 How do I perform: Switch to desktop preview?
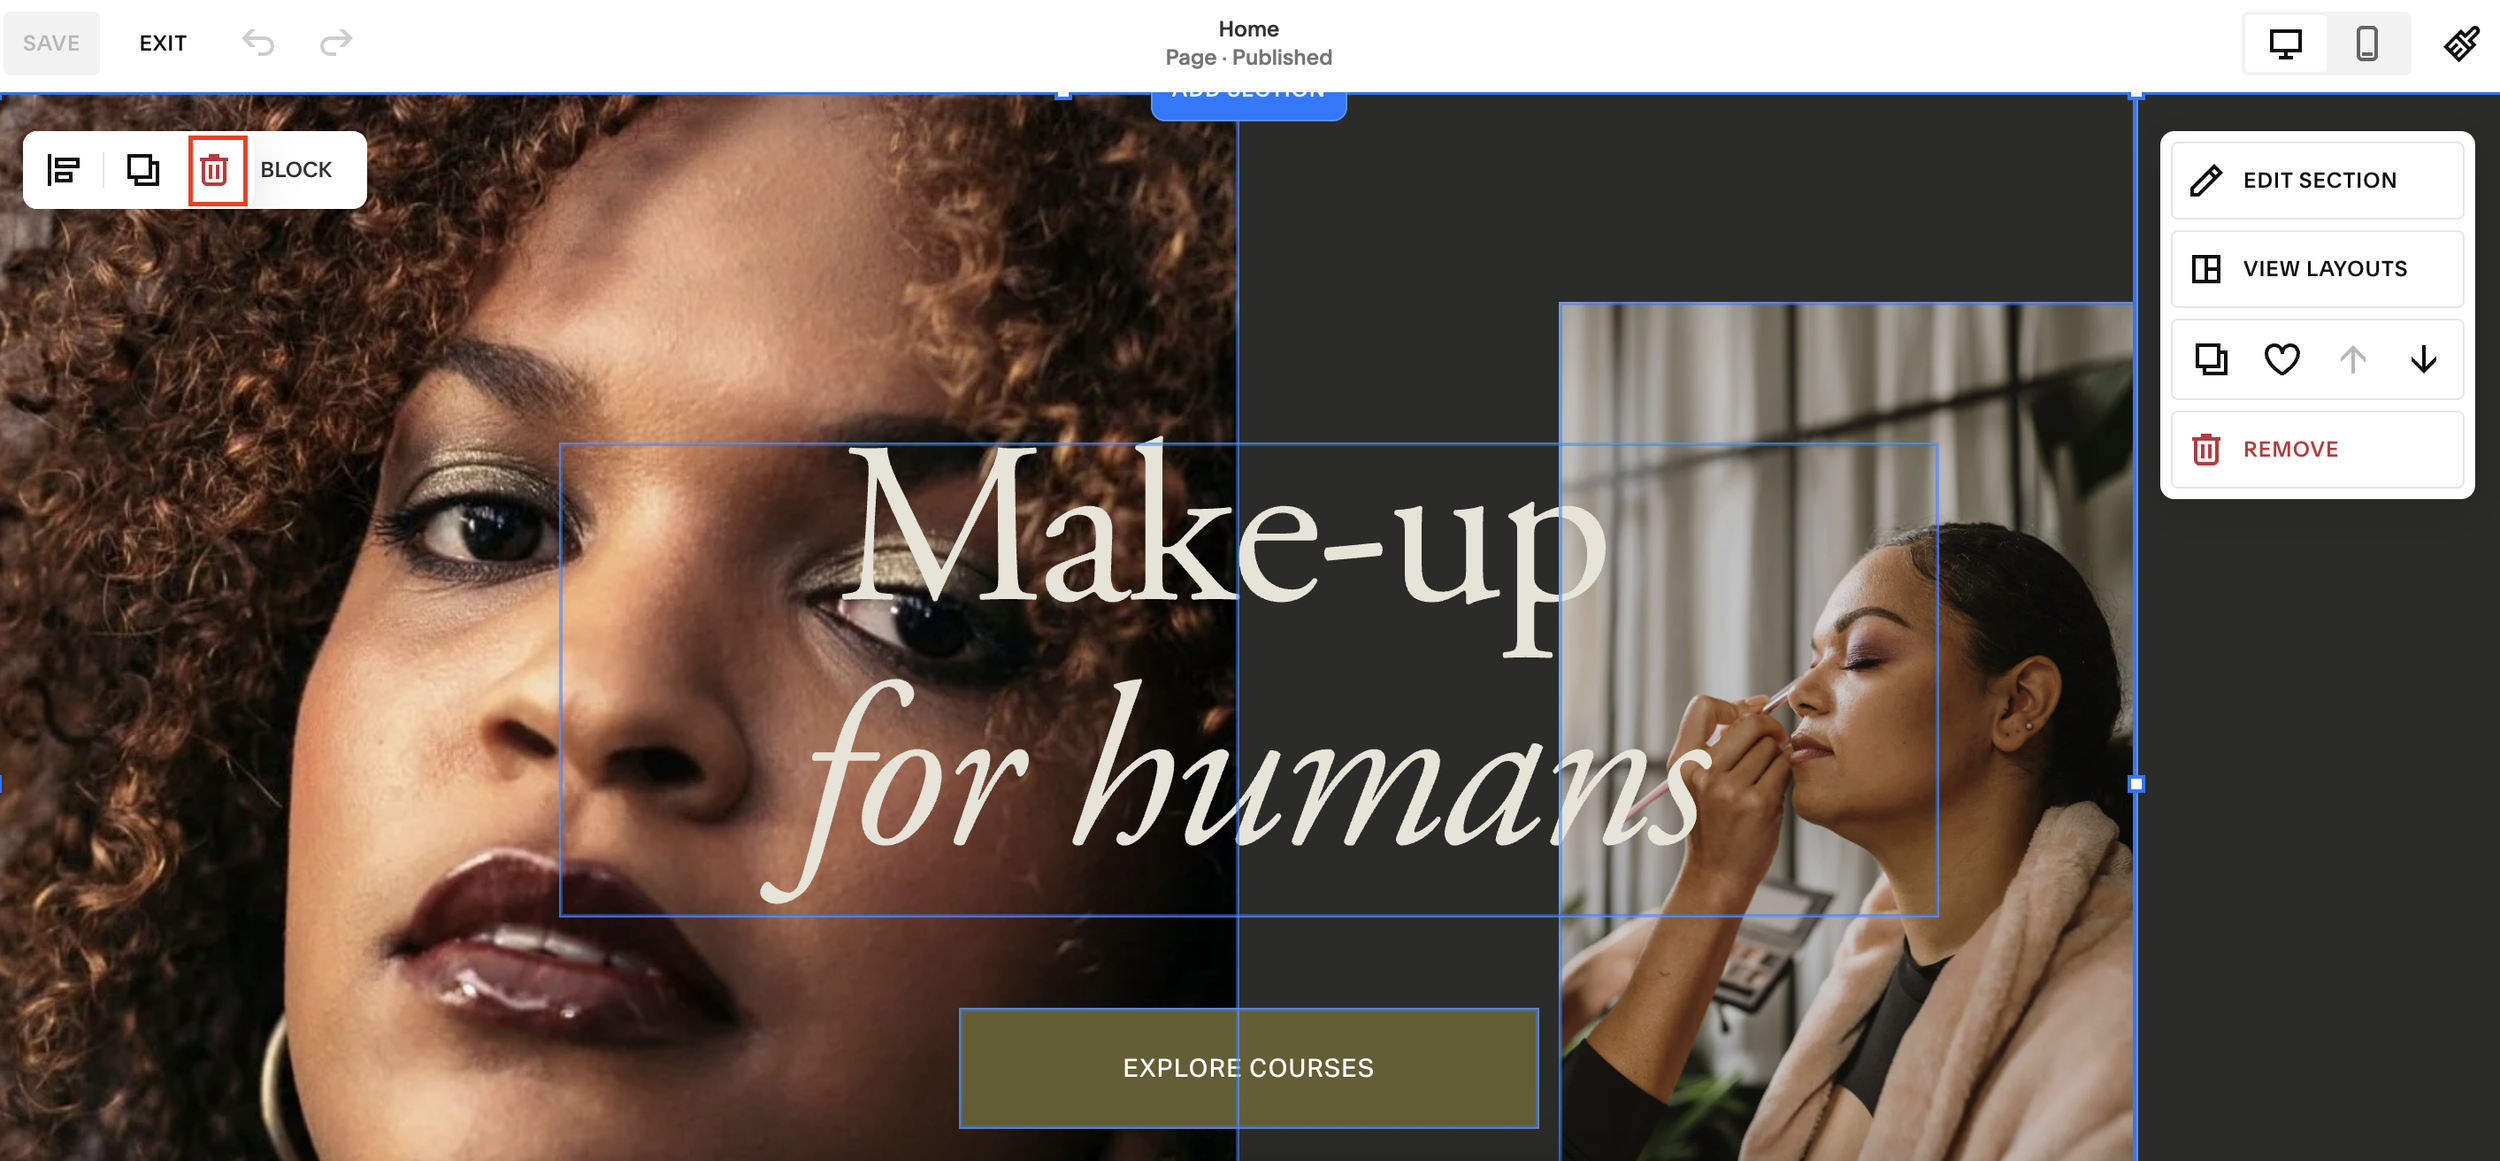(2285, 43)
